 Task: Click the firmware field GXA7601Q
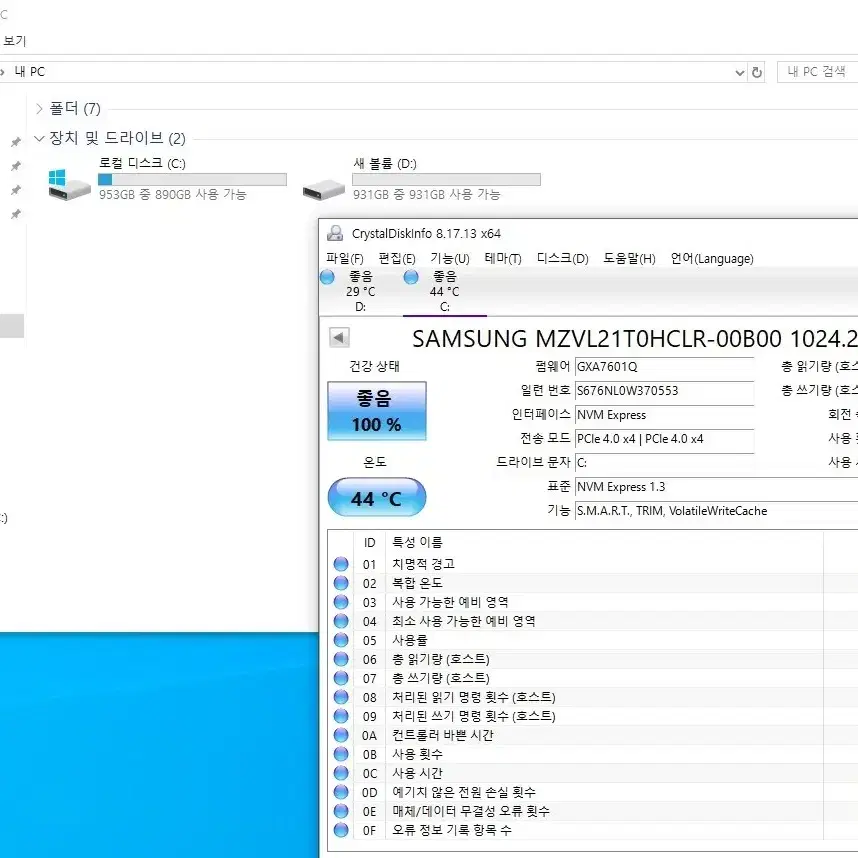coord(664,367)
